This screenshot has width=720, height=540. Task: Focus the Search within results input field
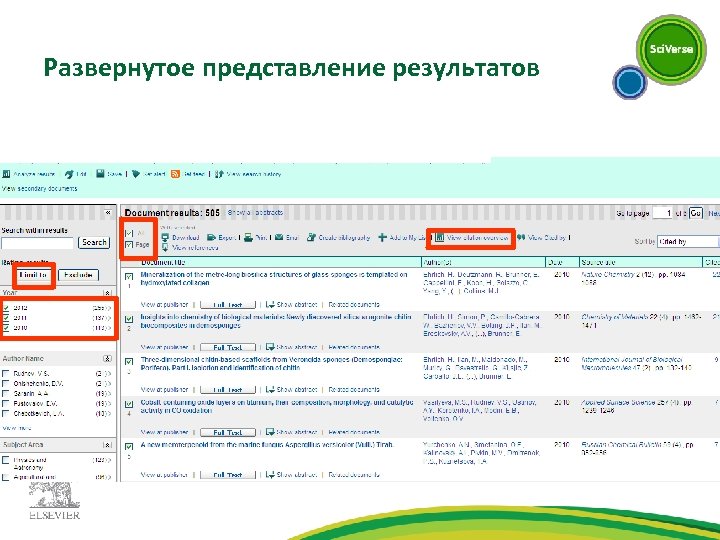37,243
